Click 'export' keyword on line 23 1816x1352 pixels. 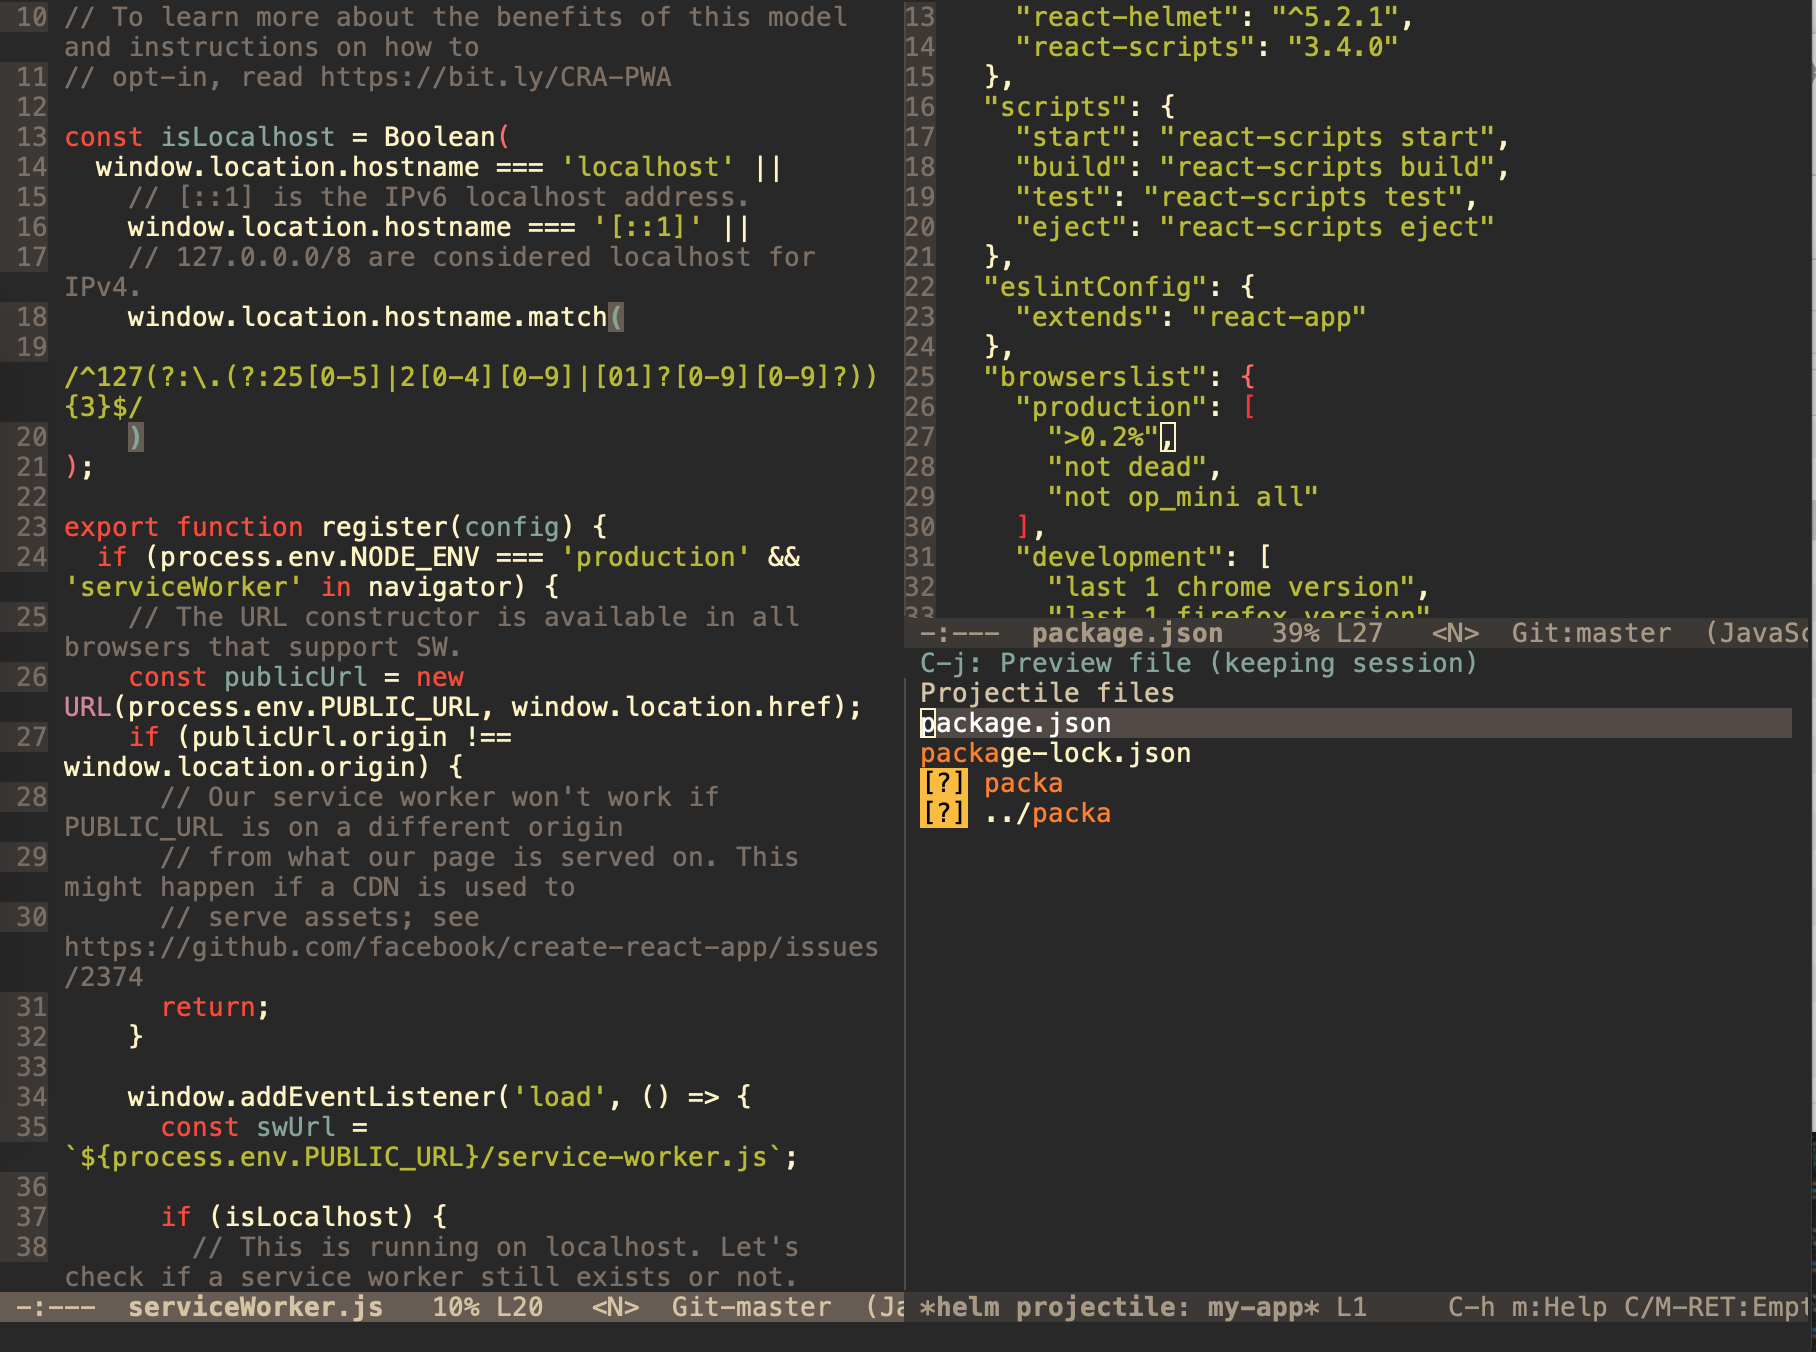[x=111, y=527]
